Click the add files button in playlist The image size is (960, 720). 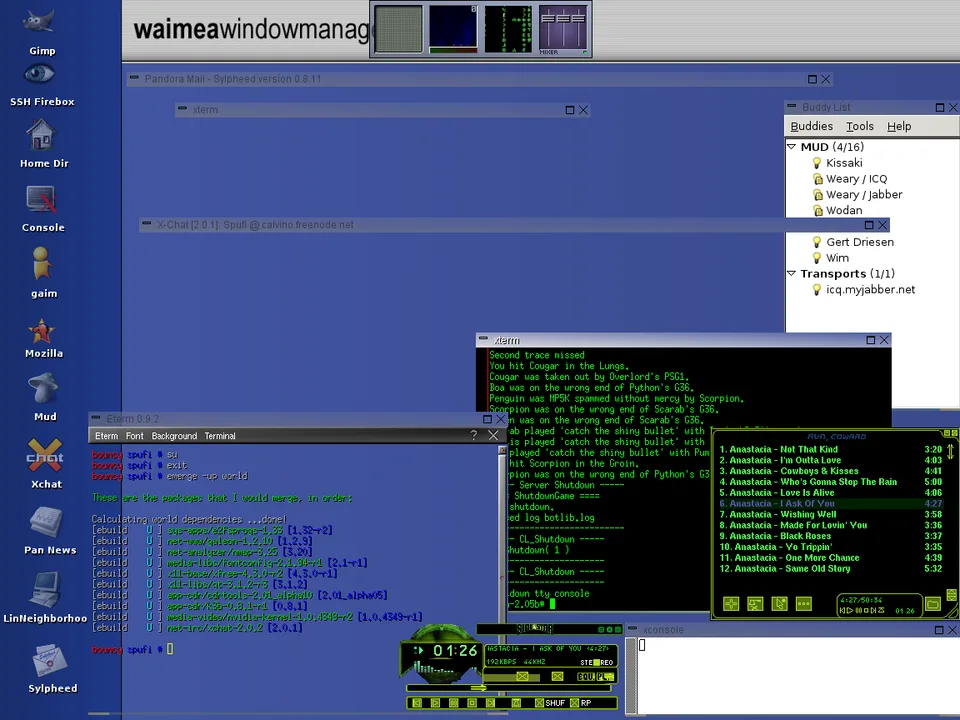[731, 604]
